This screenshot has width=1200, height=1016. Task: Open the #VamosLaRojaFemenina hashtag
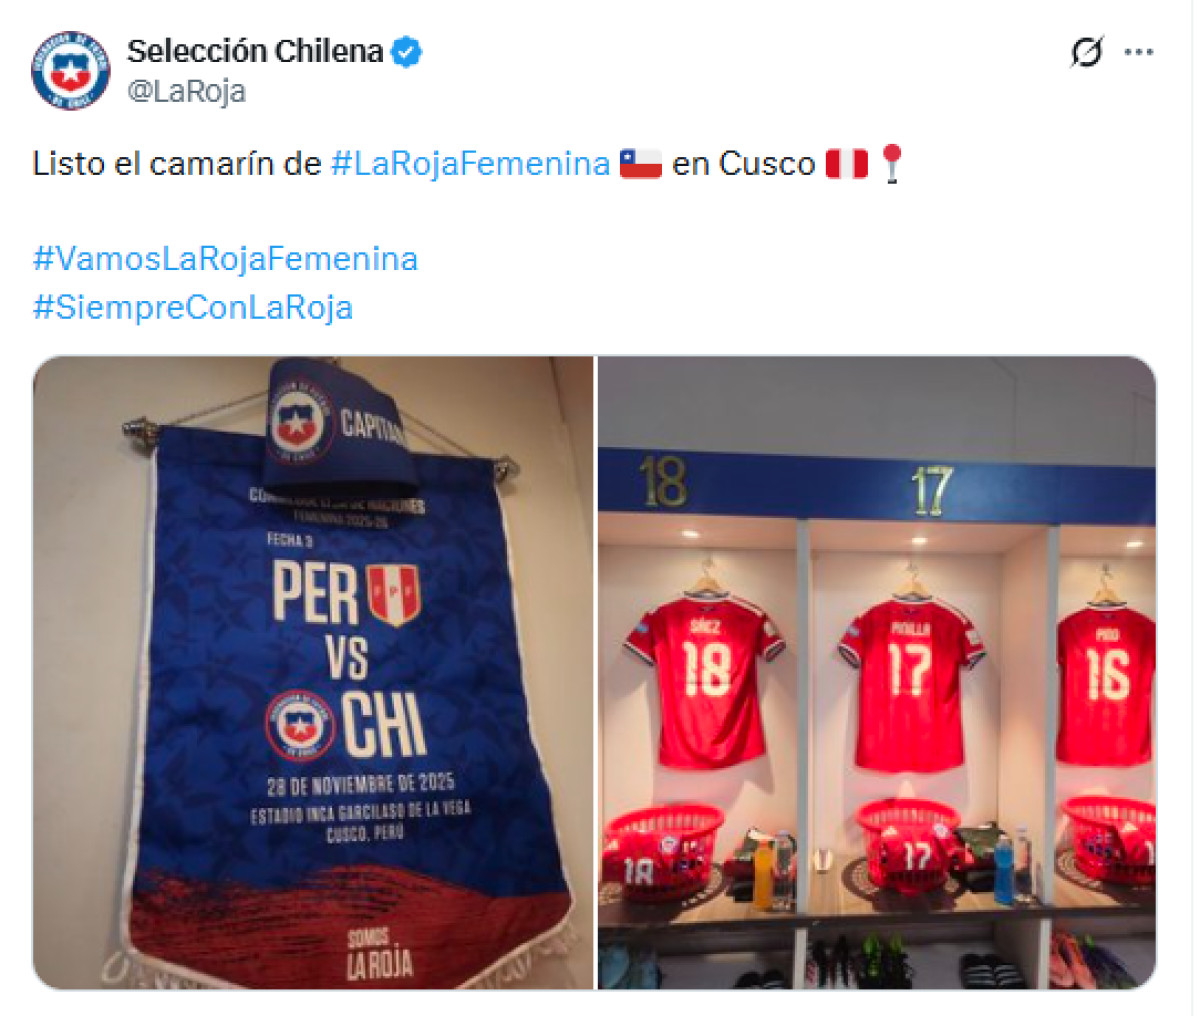pos(225,259)
